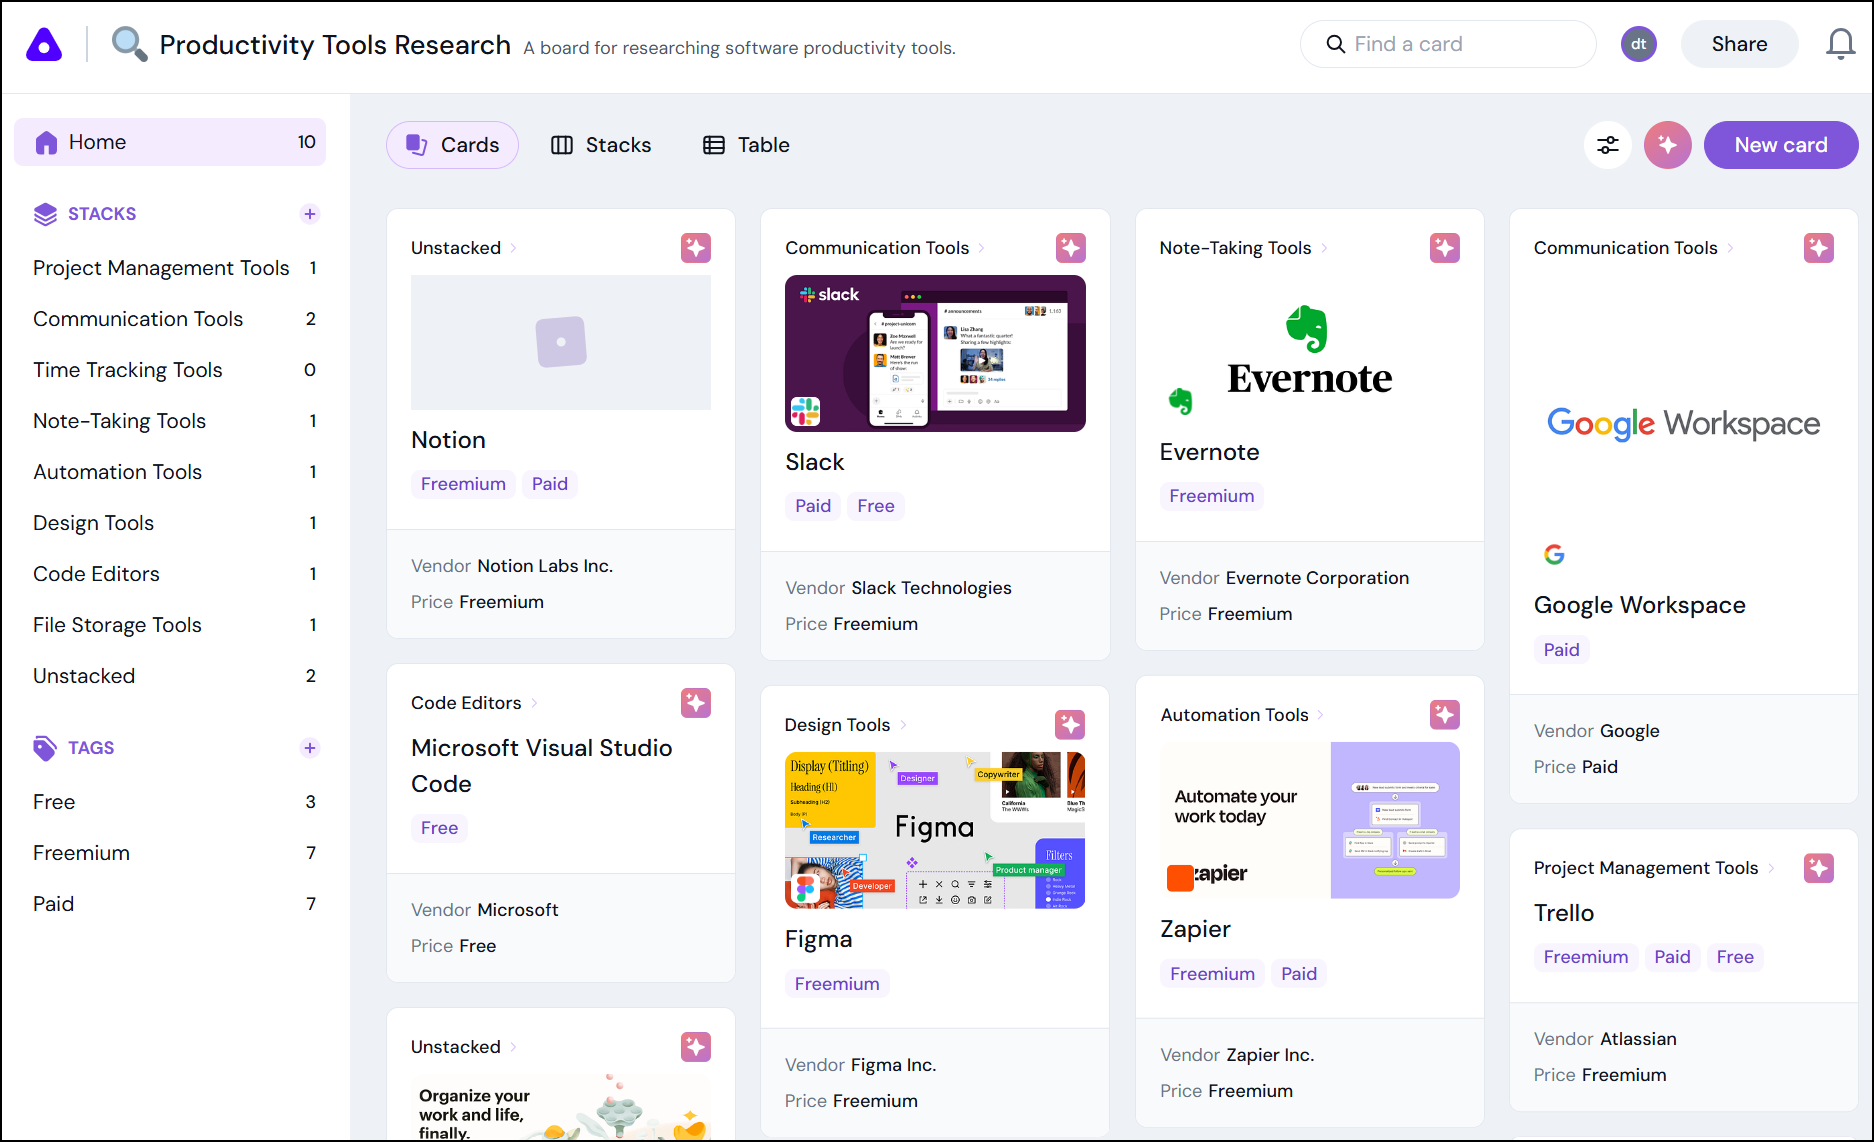
Task: Click Free tag on Trello card
Action: [x=1735, y=957]
